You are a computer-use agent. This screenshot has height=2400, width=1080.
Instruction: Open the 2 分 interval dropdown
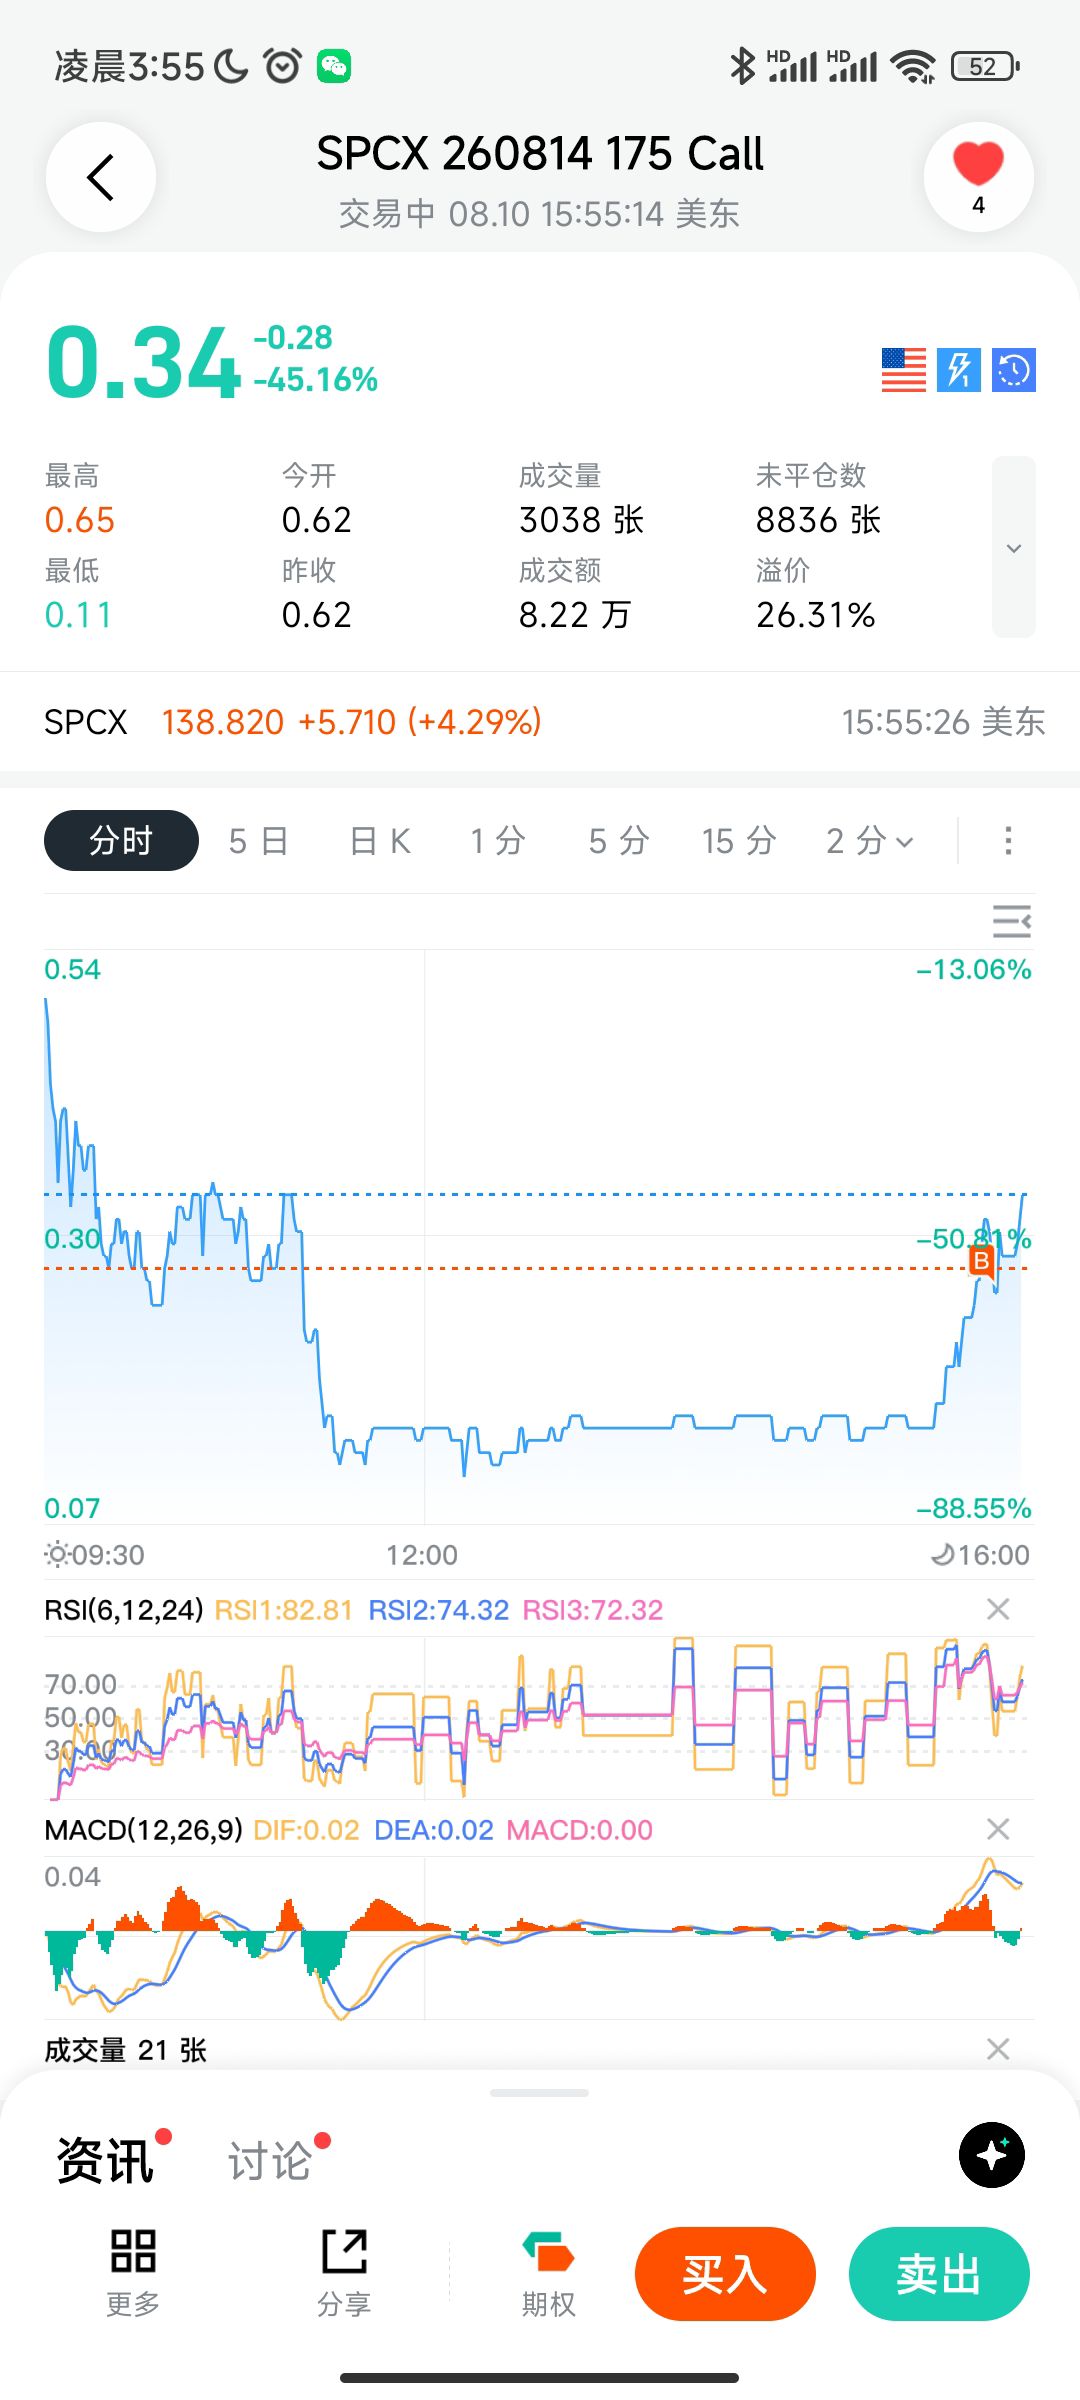tap(870, 841)
